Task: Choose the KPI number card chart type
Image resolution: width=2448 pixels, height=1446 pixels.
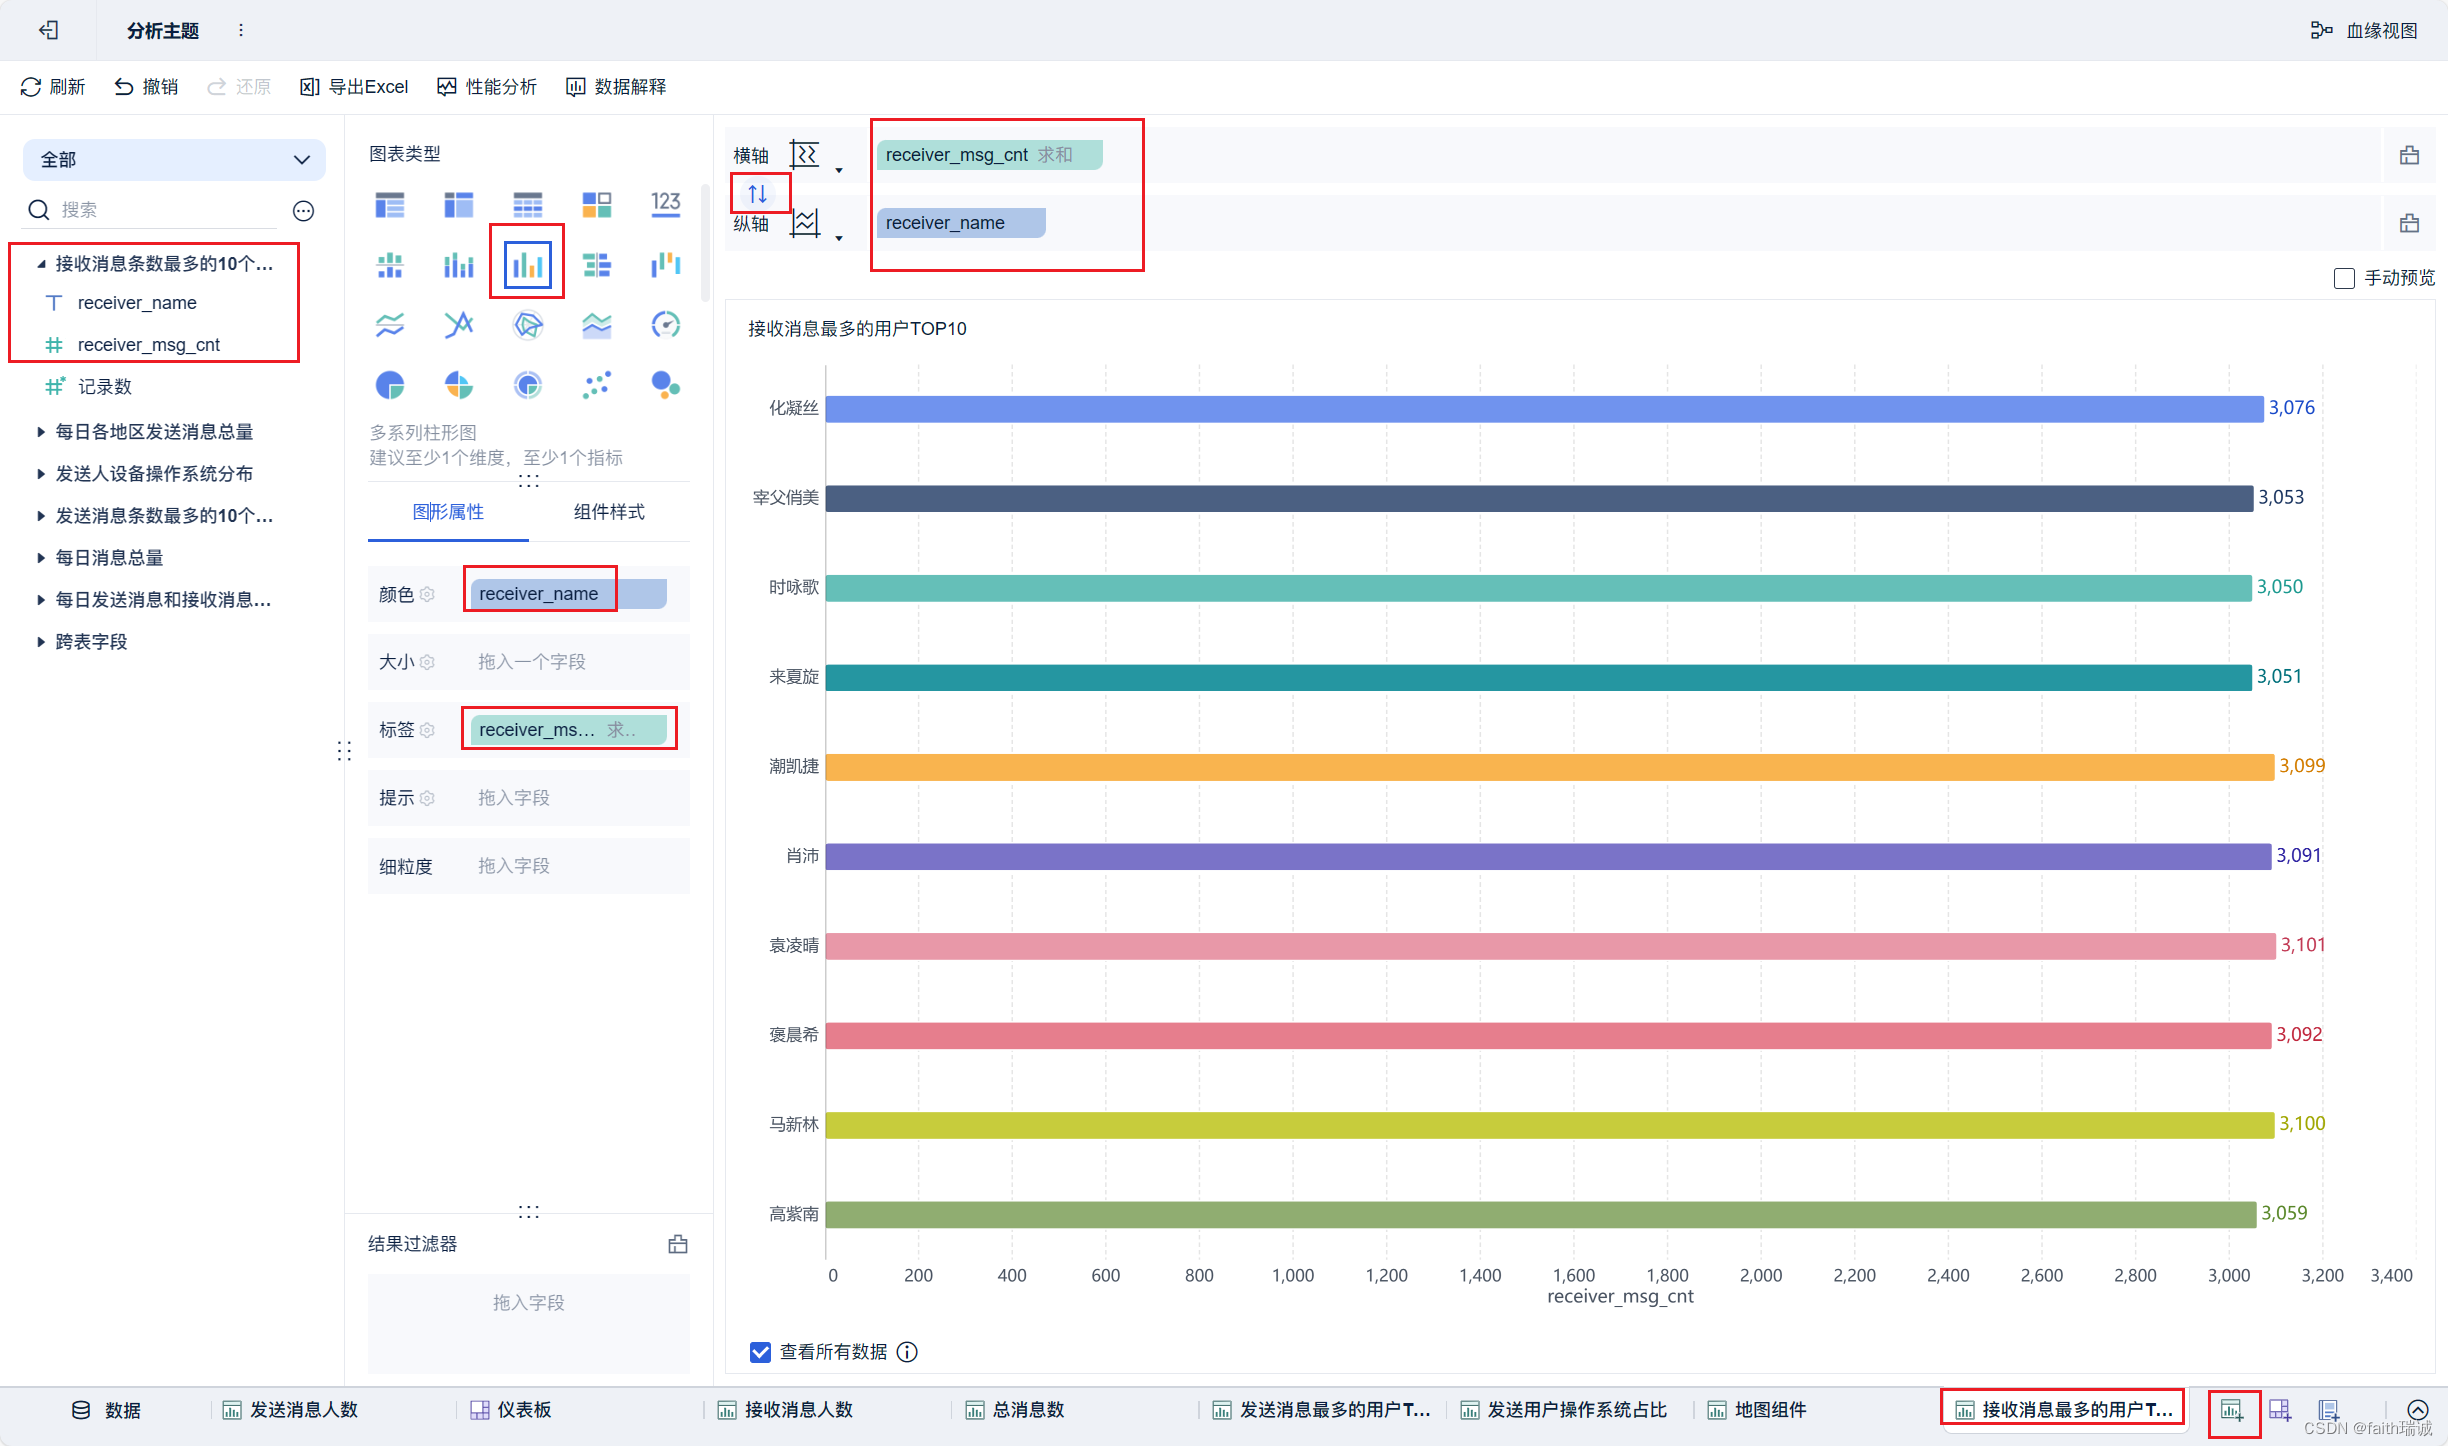Action: tap(665, 204)
